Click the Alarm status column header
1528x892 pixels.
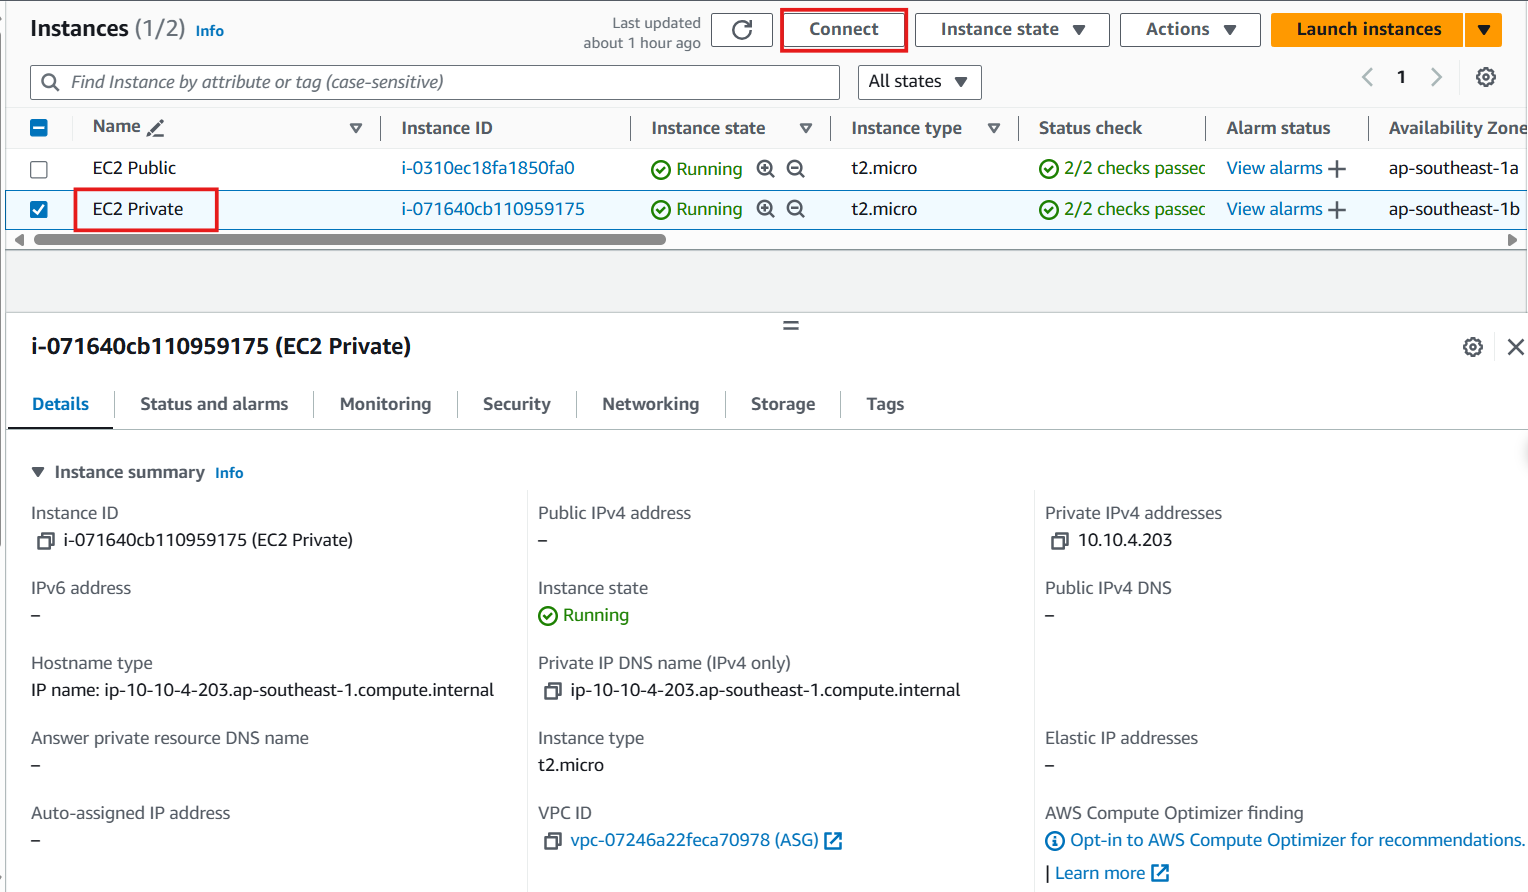[1278, 128]
